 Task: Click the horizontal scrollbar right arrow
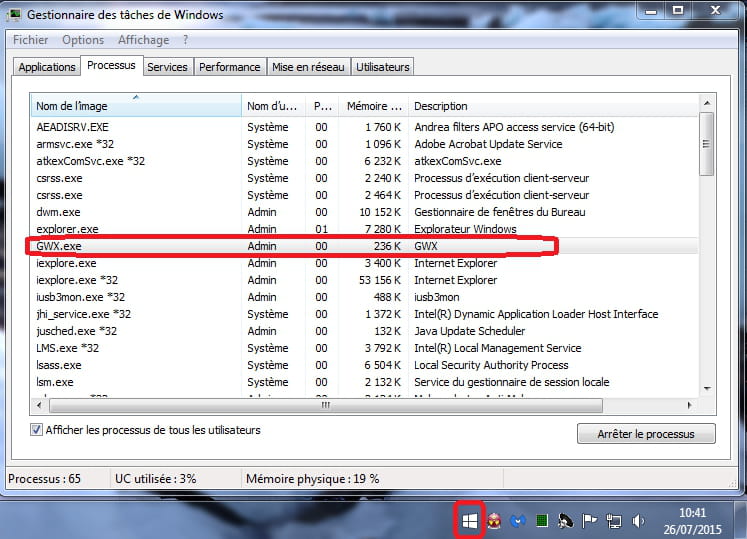[x=689, y=405]
